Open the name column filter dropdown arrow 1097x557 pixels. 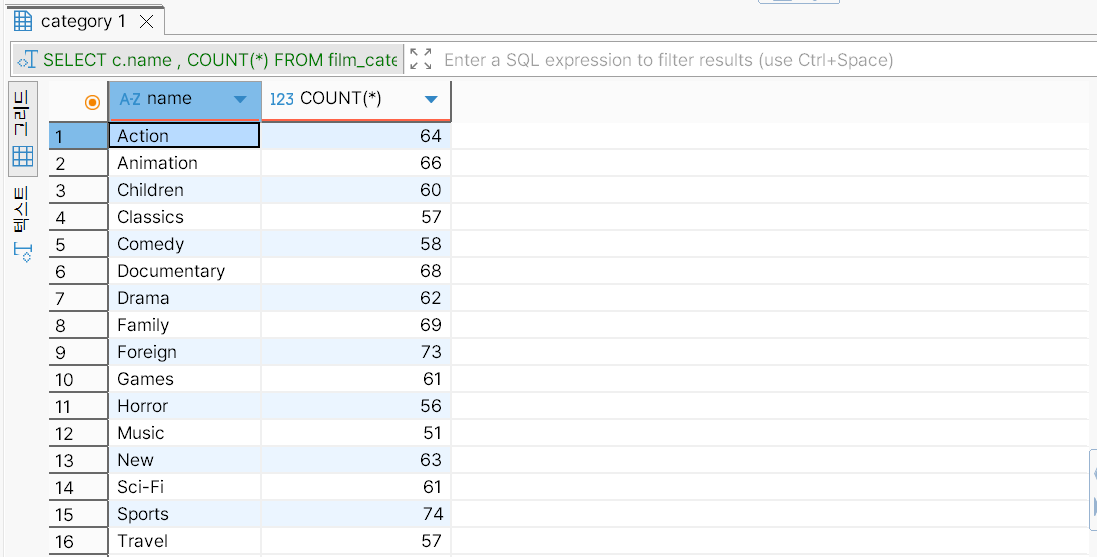pyautogui.click(x=240, y=100)
